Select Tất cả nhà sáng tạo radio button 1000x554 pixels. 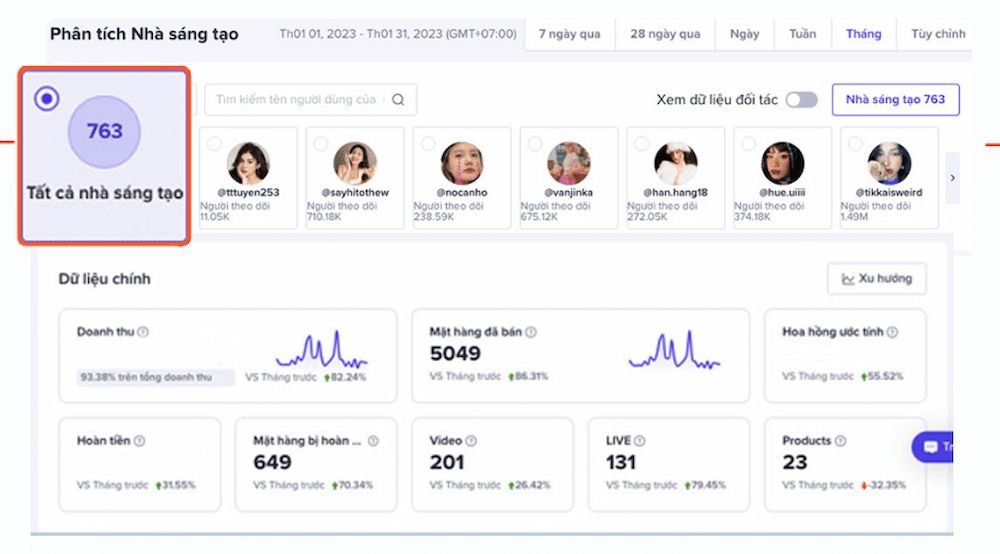[x=46, y=98]
